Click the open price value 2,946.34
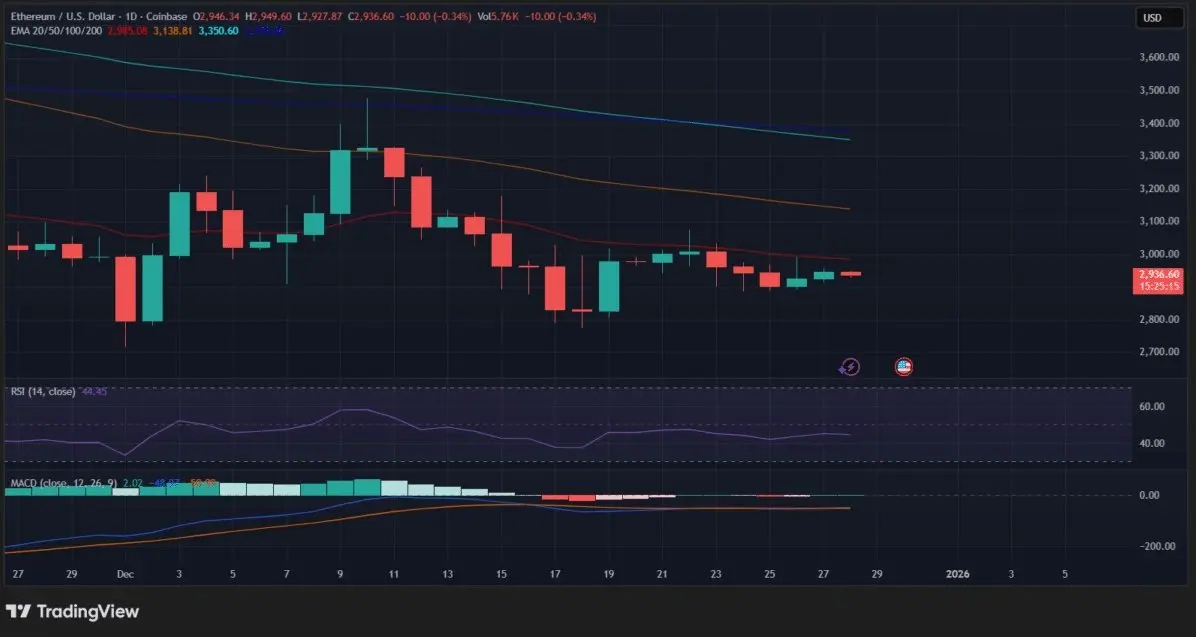This screenshot has width=1196, height=637. pyautogui.click(x=219, y=16)
